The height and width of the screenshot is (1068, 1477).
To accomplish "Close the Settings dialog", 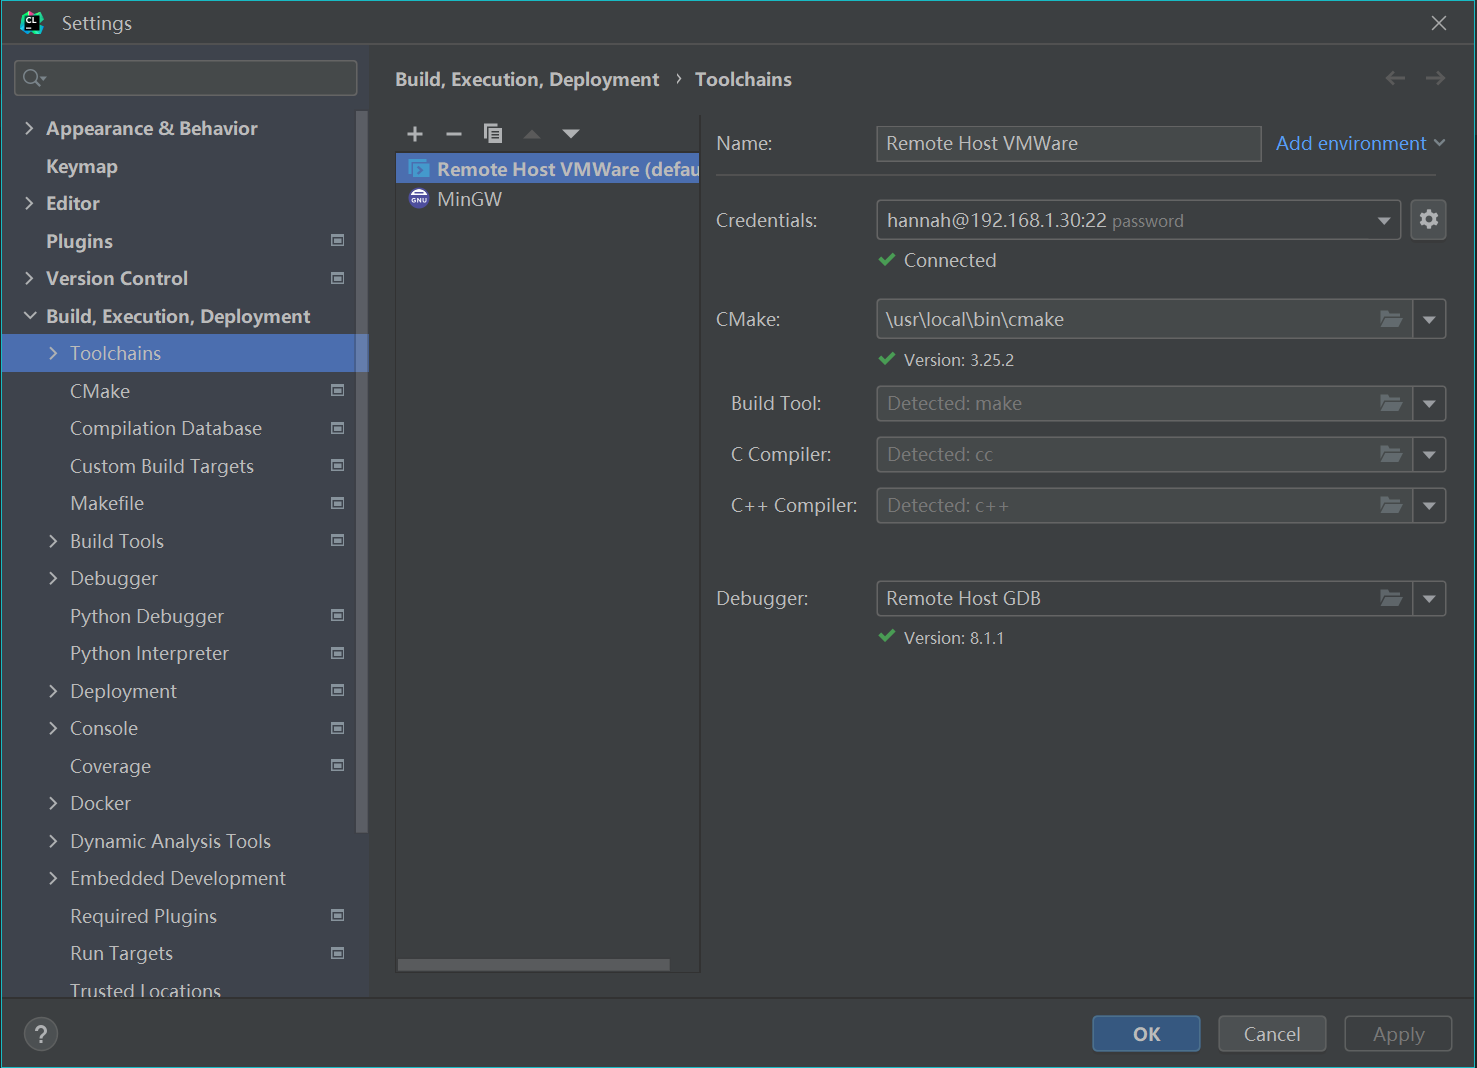I will pos(1439,22).
